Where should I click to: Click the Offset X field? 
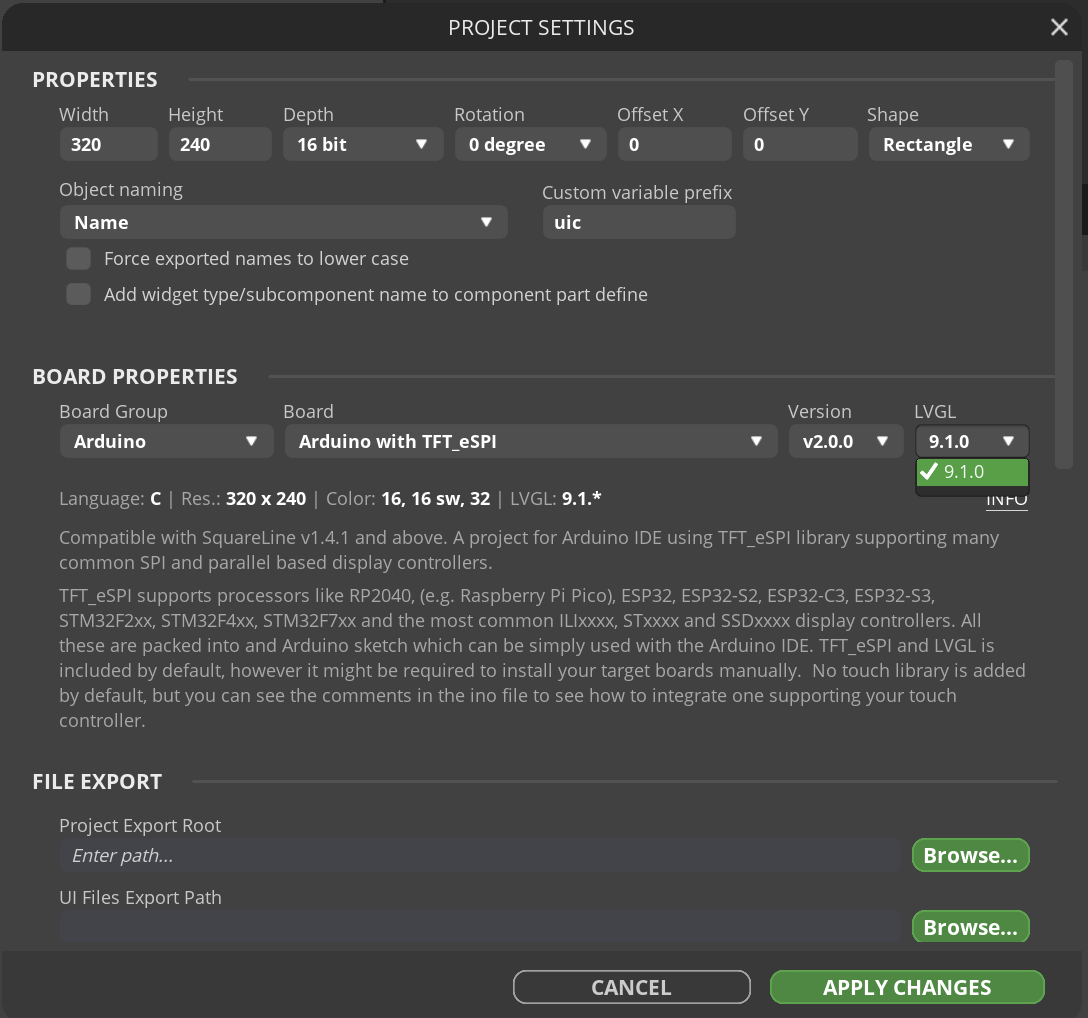[673, 145]
